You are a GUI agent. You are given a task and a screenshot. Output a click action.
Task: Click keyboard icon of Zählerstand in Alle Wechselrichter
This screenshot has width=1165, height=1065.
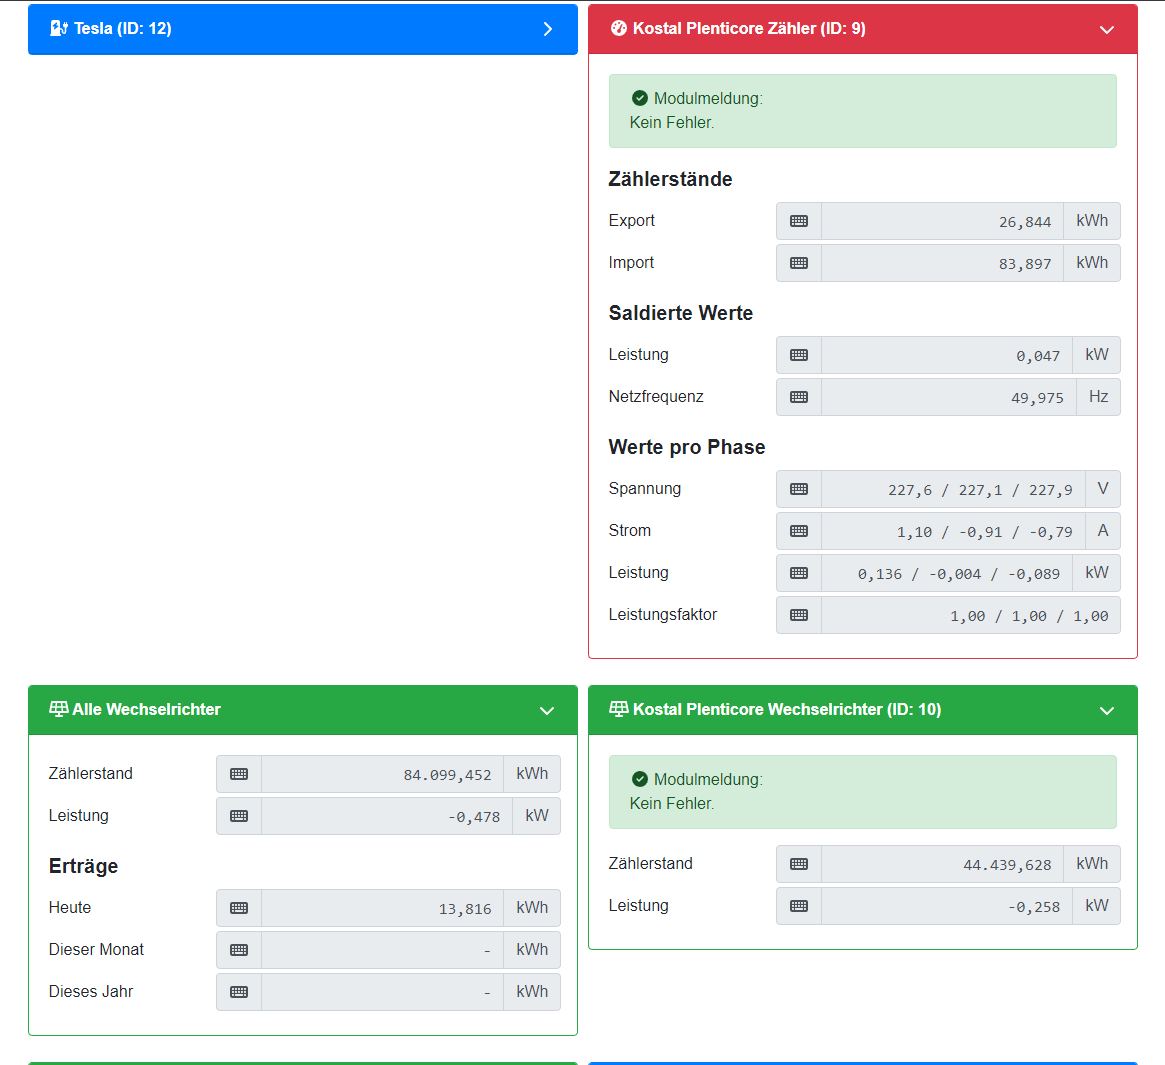point(238,774)
